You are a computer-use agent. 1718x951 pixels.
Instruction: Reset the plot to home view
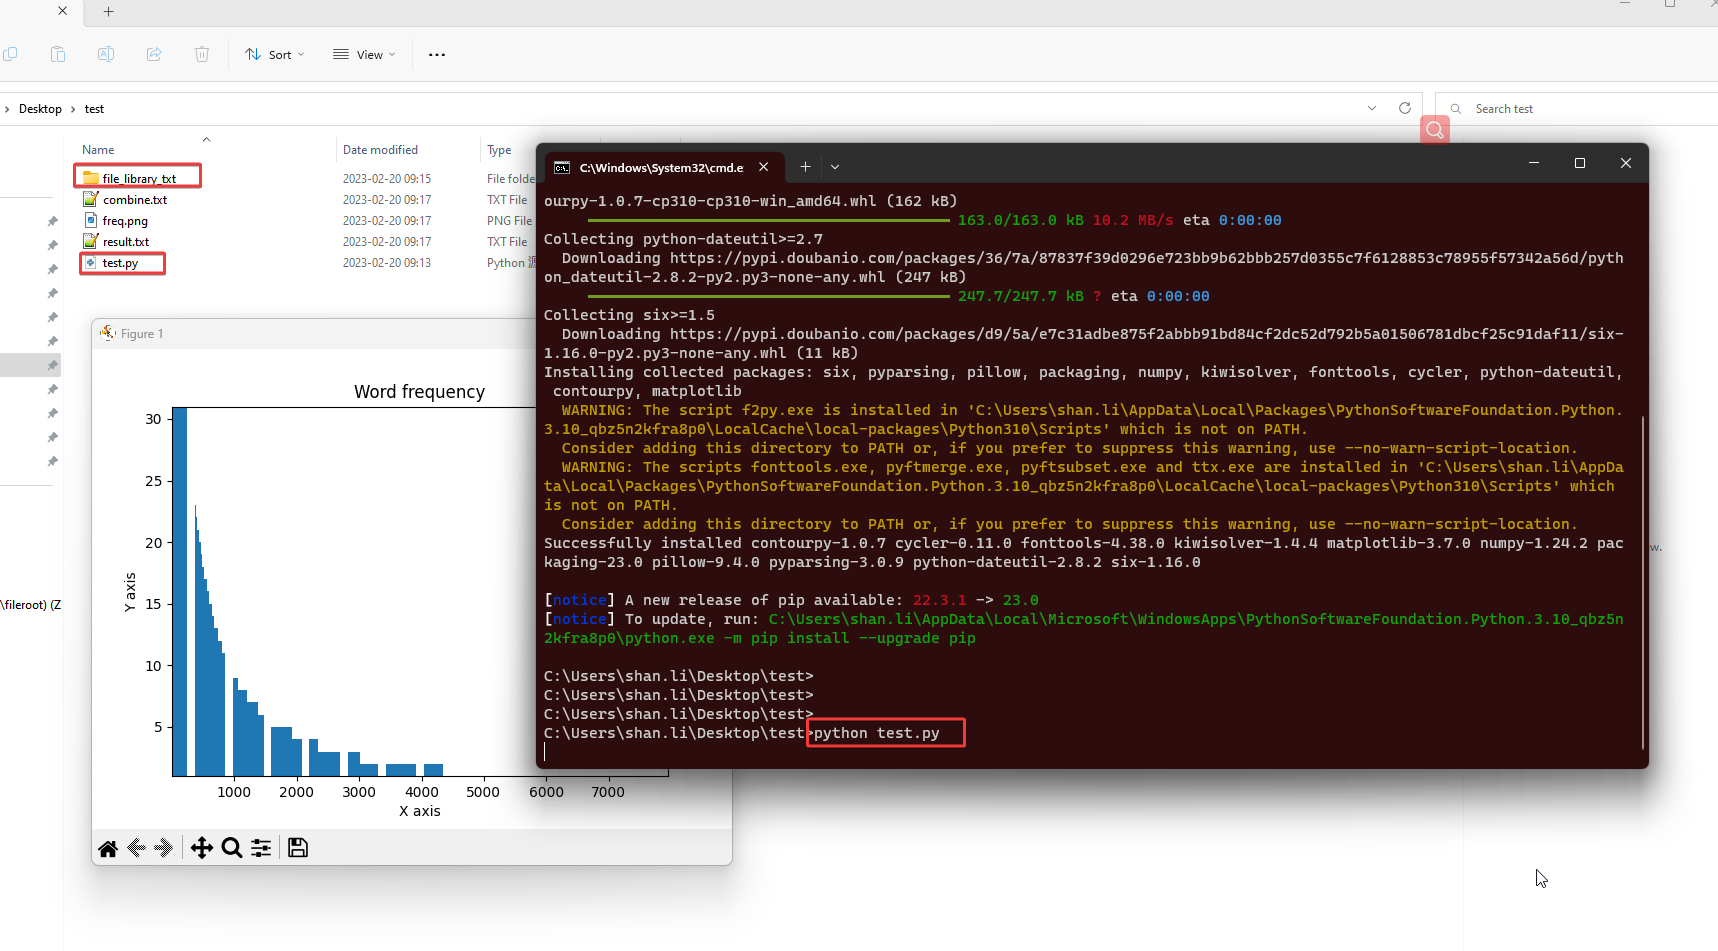click(108, 848)
